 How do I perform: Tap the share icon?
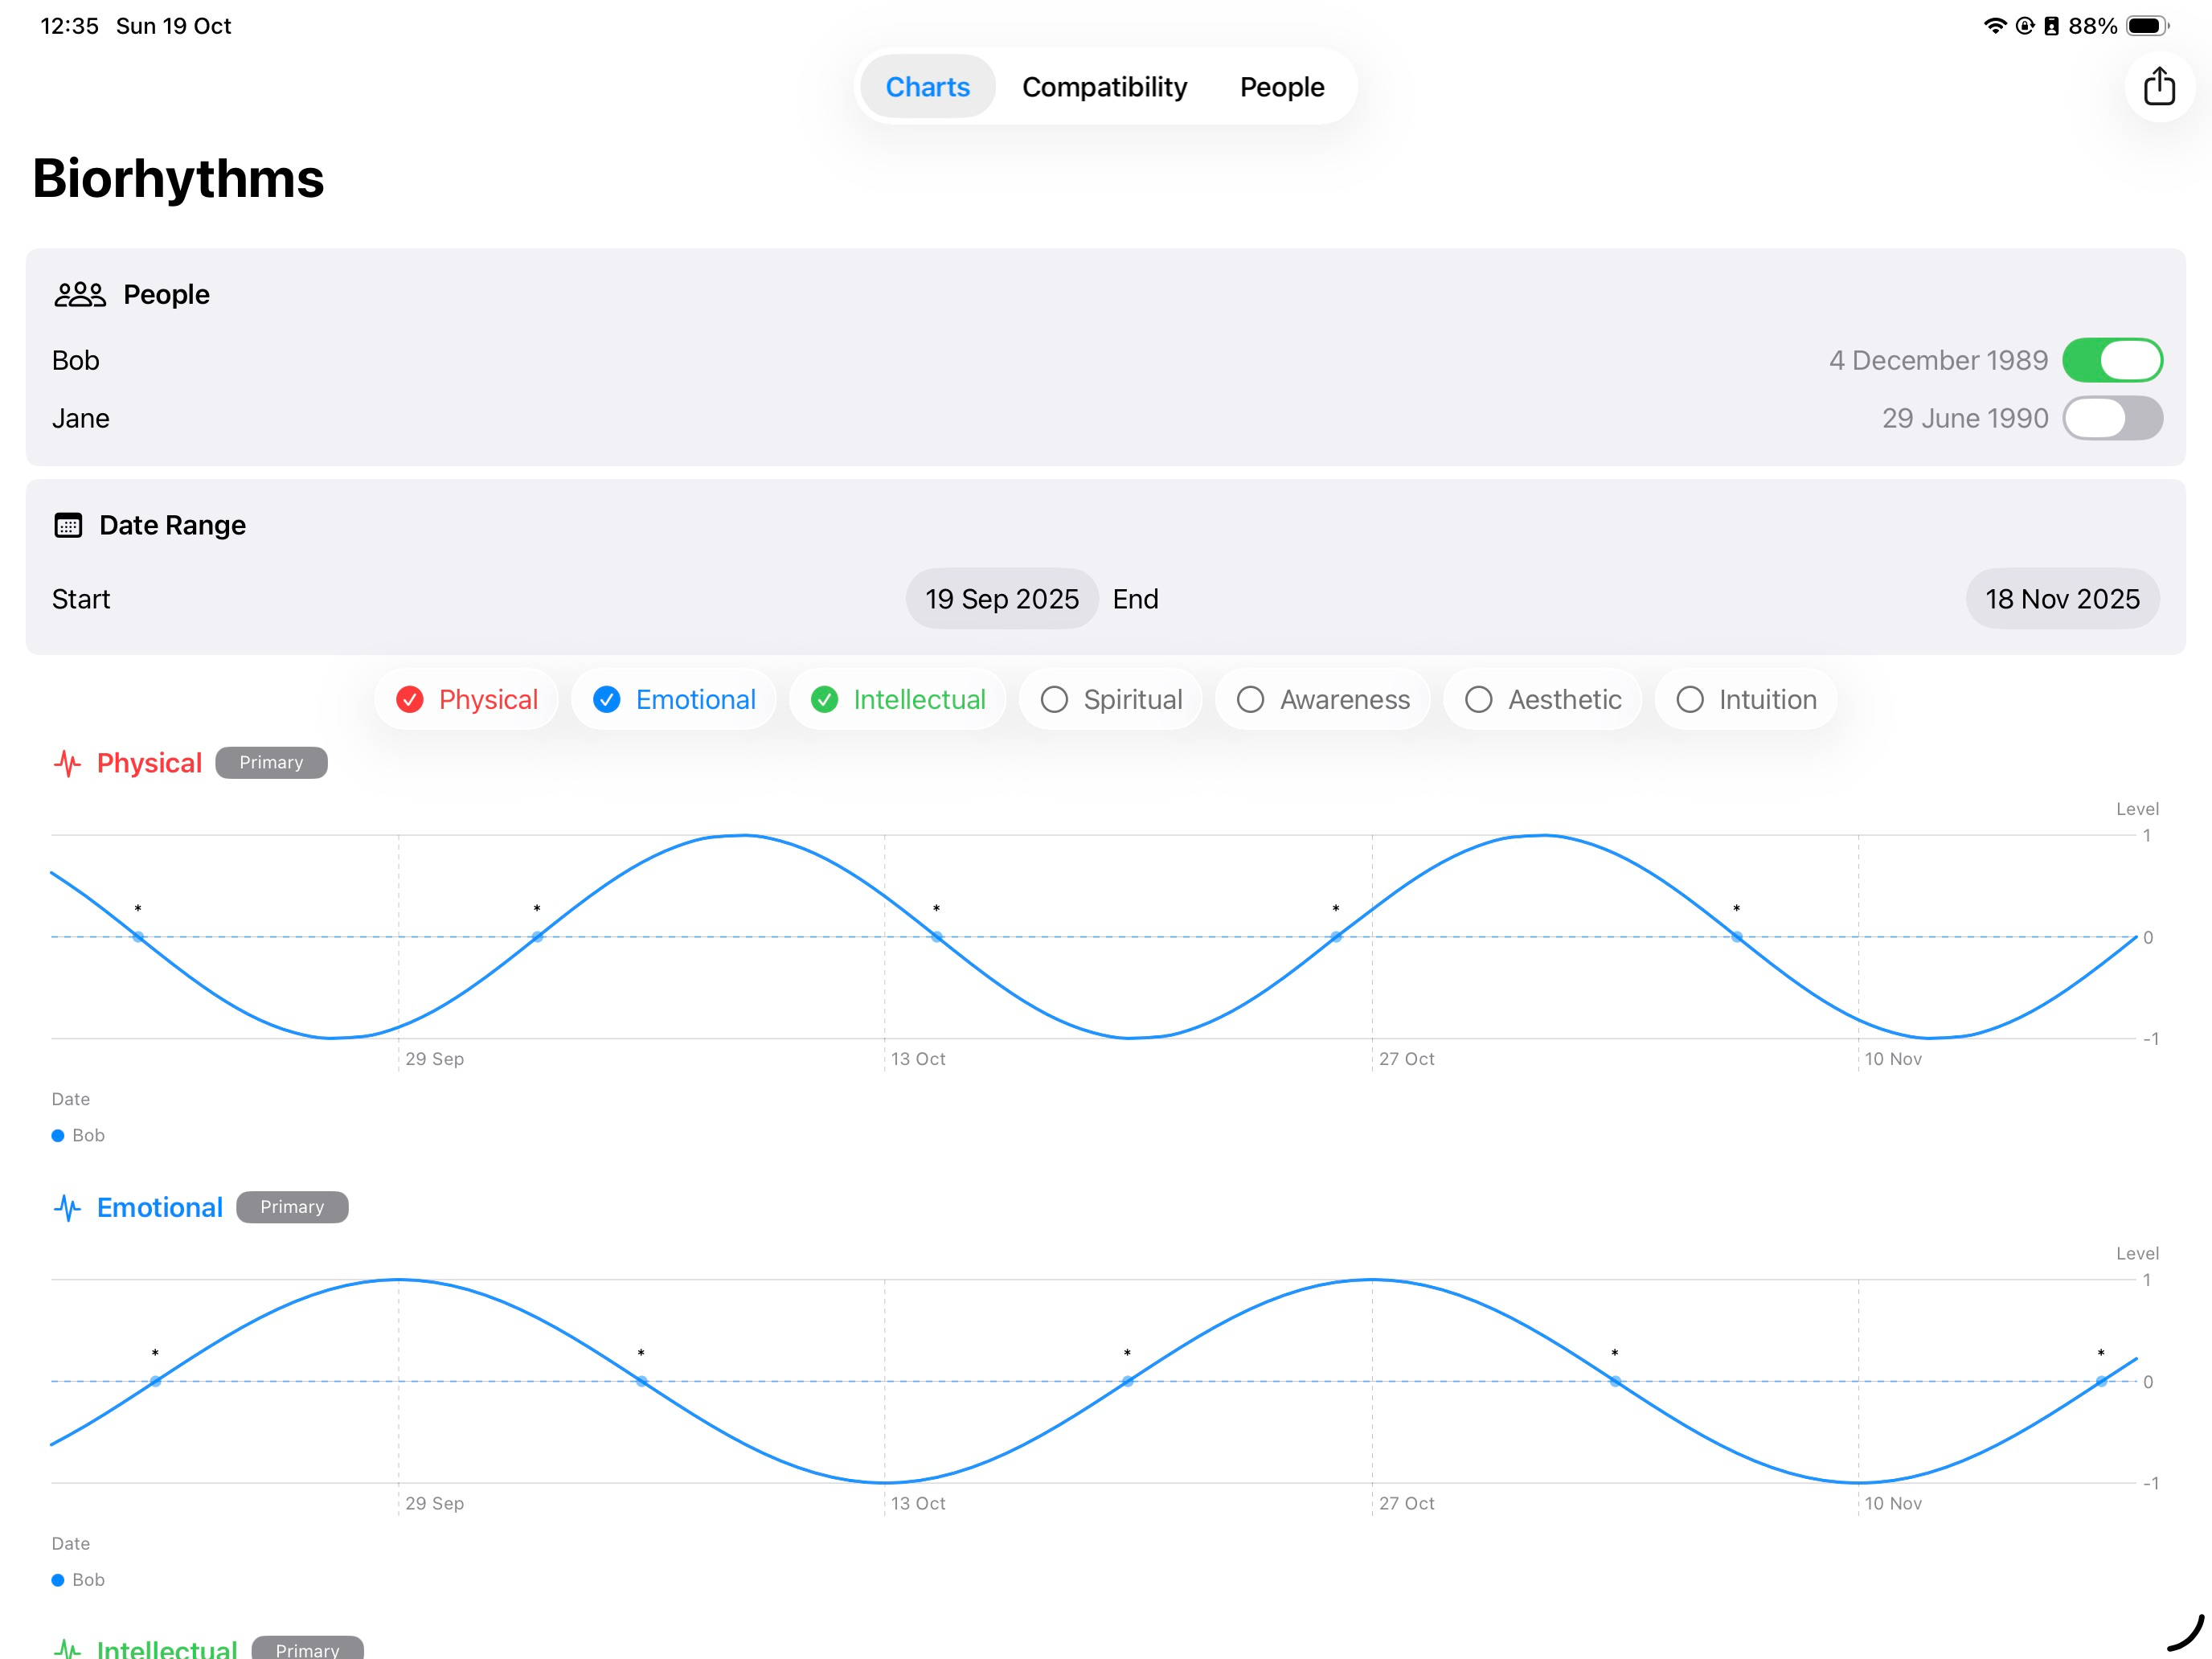(2158, 86)
